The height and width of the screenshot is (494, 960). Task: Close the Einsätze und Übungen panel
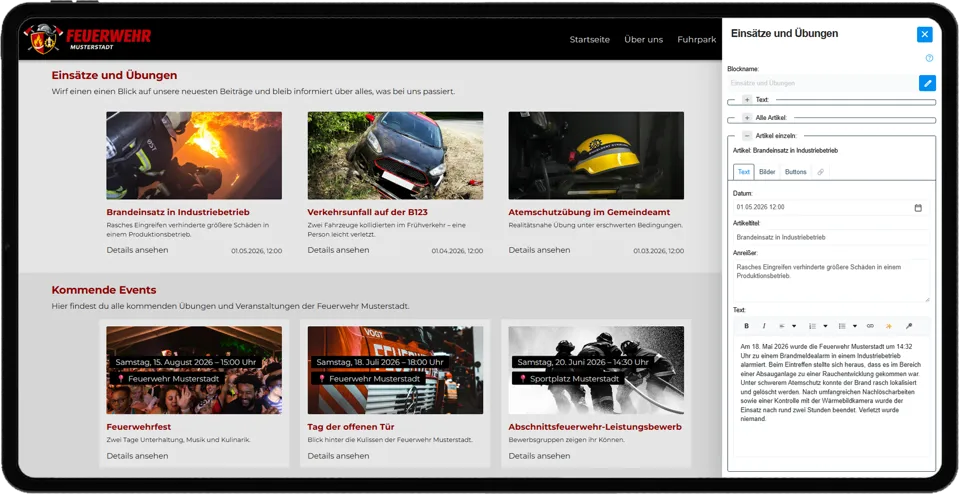(x=924, y=34)
